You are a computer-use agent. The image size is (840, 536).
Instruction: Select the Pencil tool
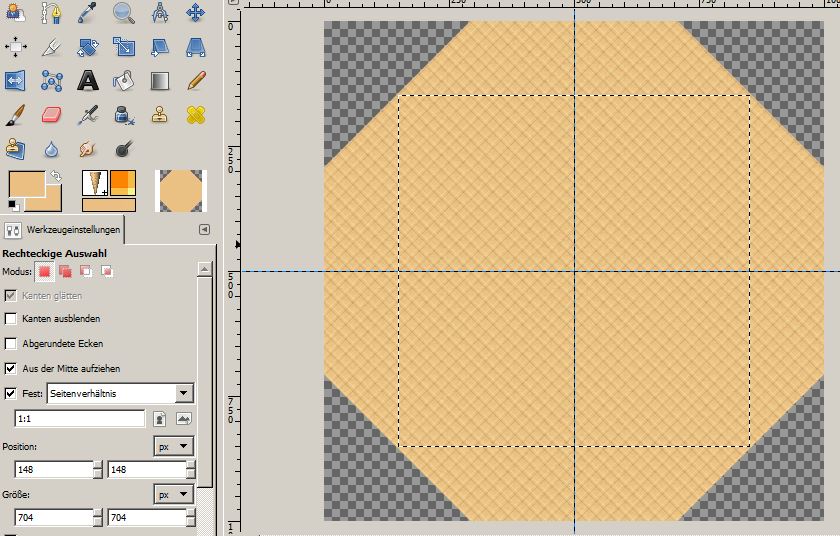click(x=196, y=81)
